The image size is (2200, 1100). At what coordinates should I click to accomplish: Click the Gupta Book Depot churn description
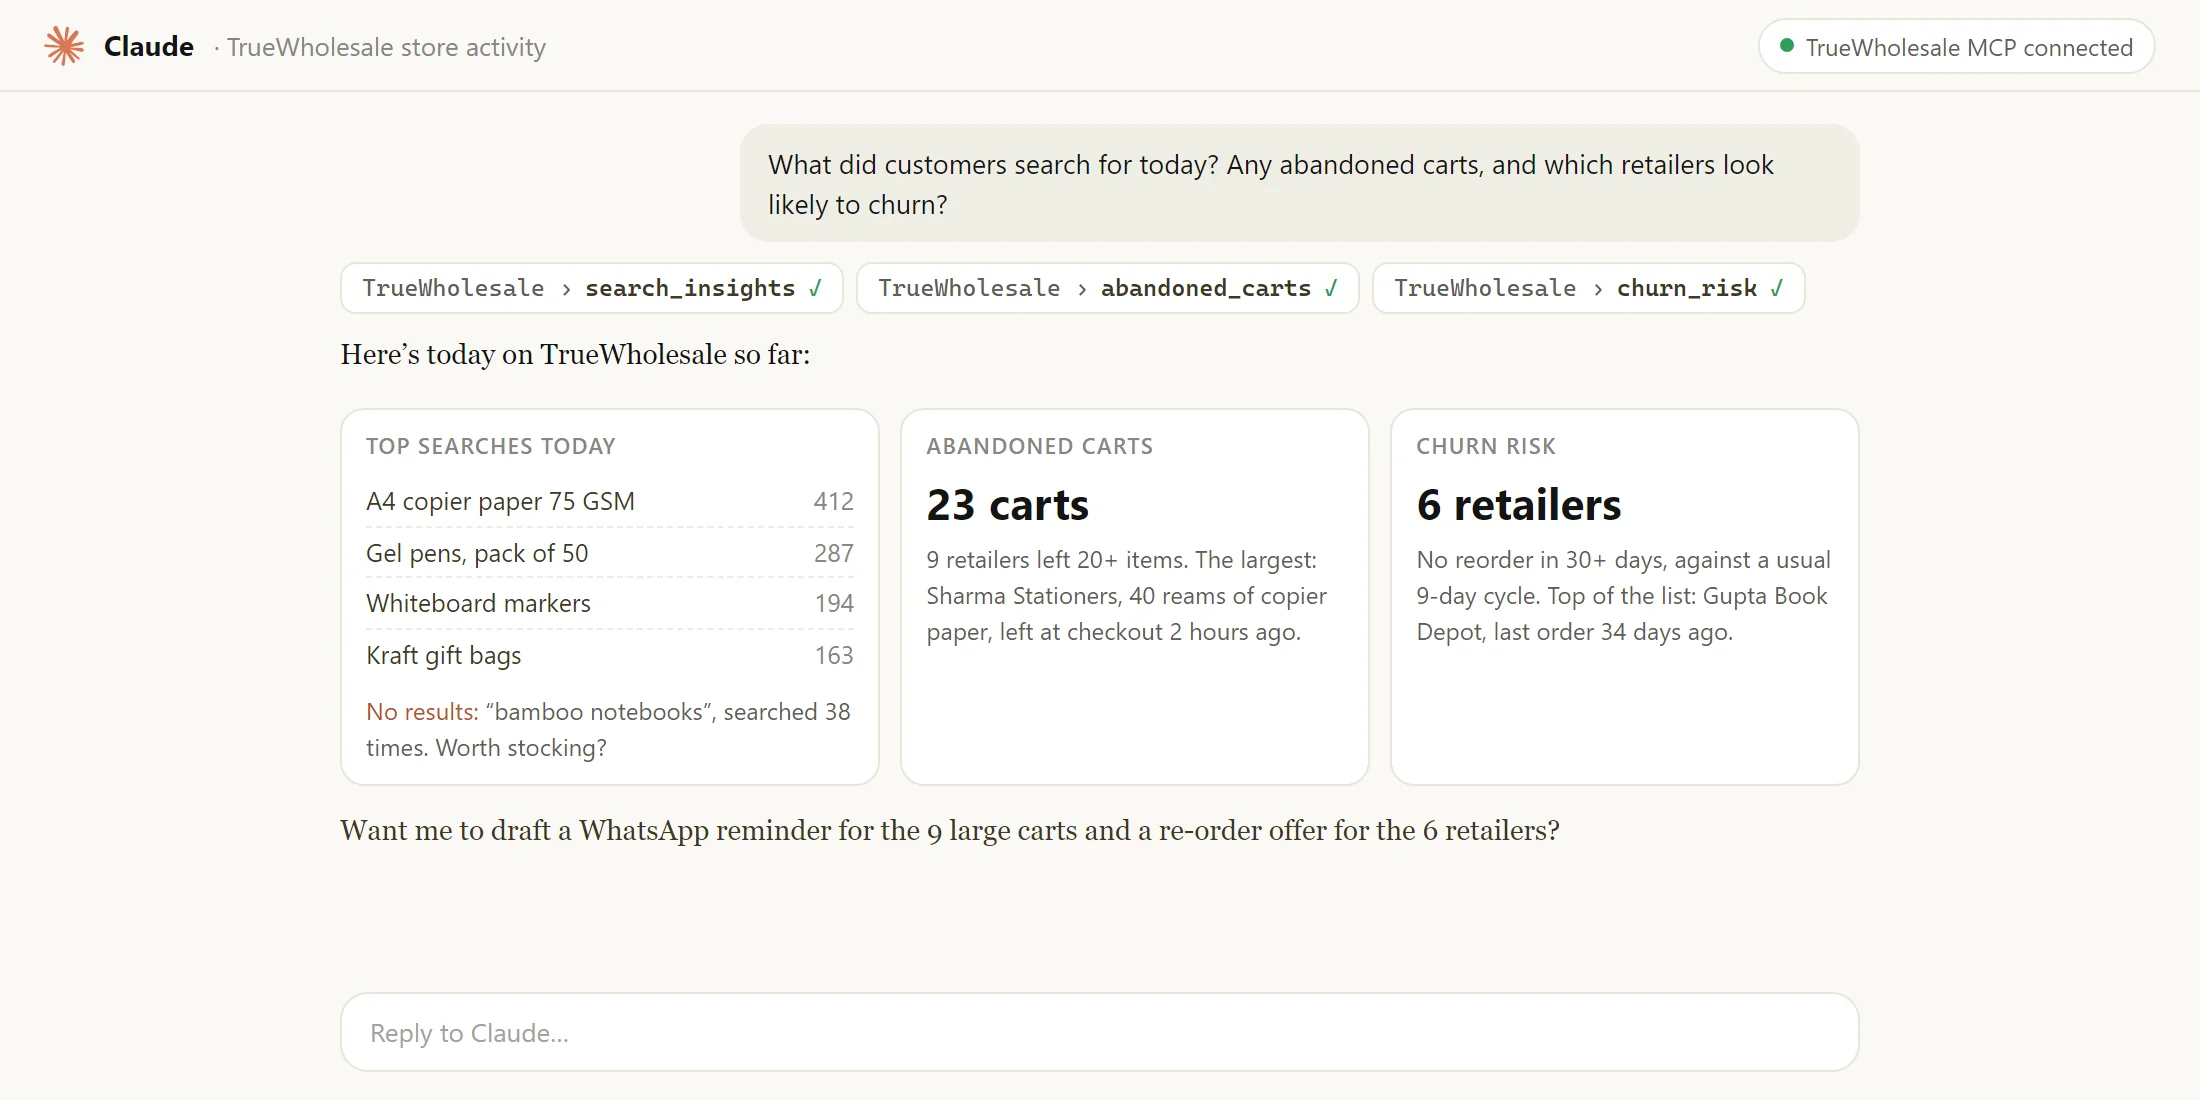tap(1624, 596)
